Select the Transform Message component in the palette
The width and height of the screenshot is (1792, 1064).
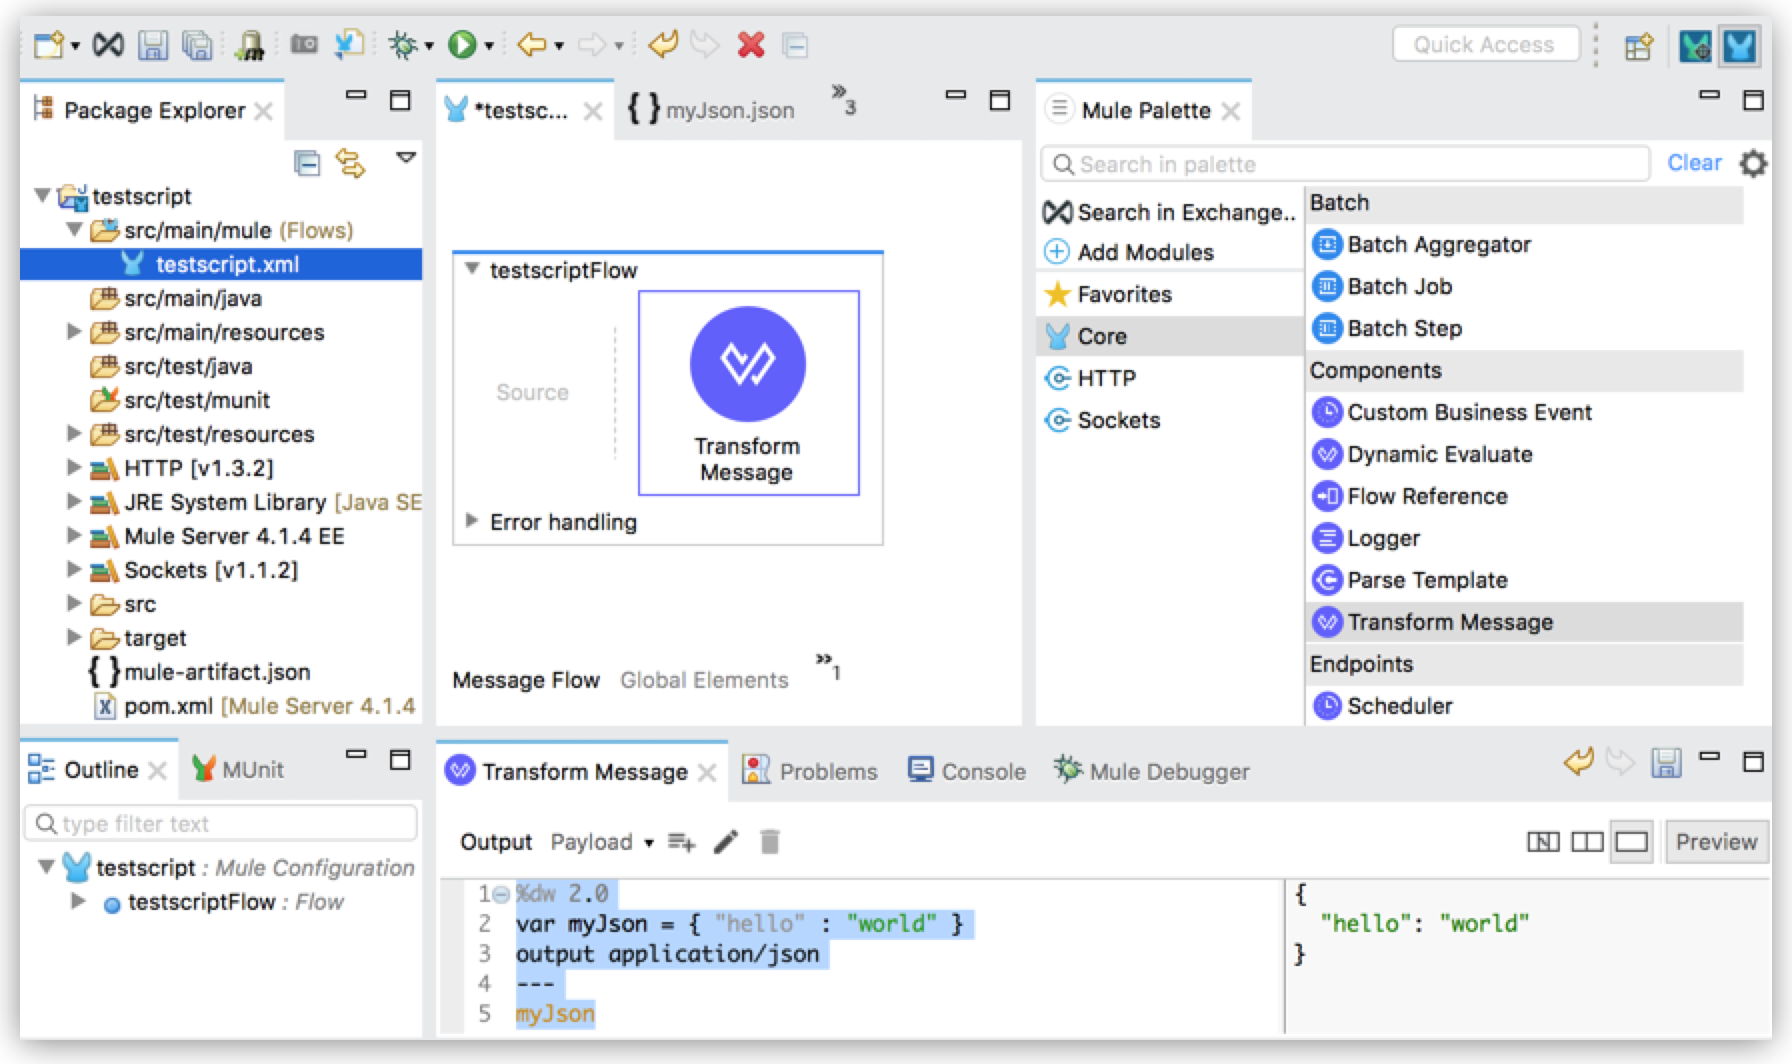pyautogui.click(x=1450, y=621)
